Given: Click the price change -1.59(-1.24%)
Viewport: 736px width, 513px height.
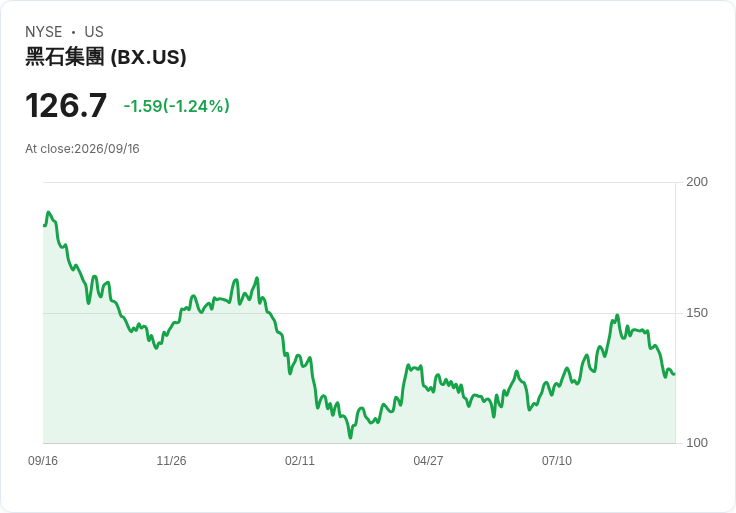Looking at the screenshot, I should click(x=176, y=106).
